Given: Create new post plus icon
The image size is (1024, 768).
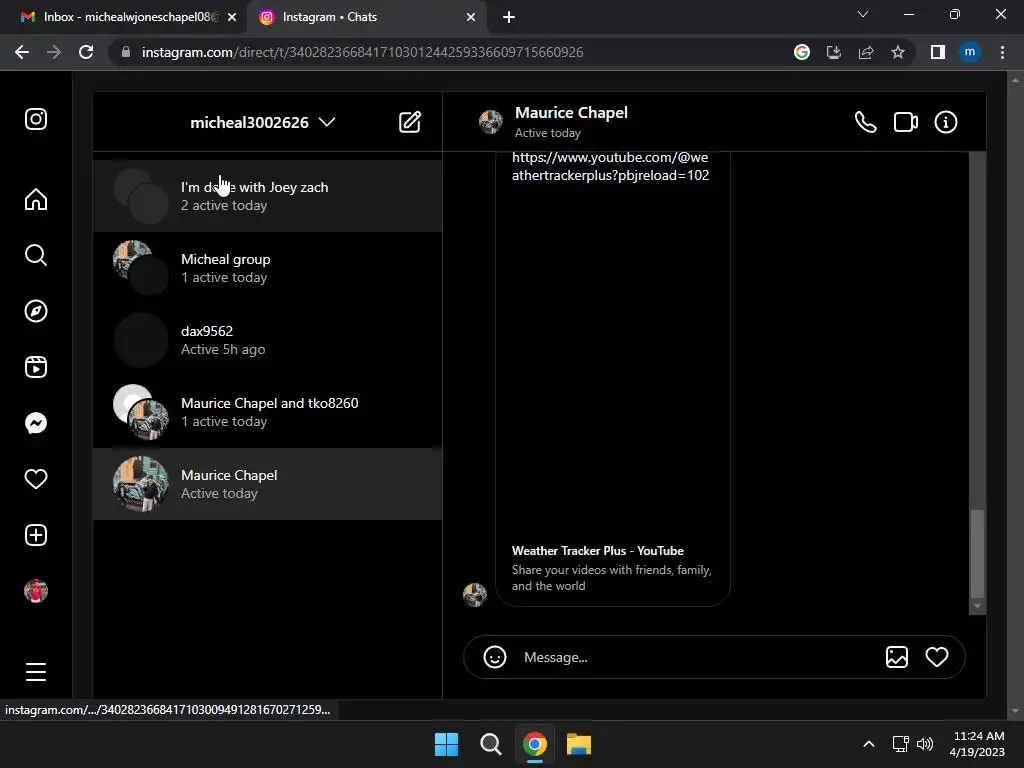Looking at the screenshot, I should (x=36, y=535).
